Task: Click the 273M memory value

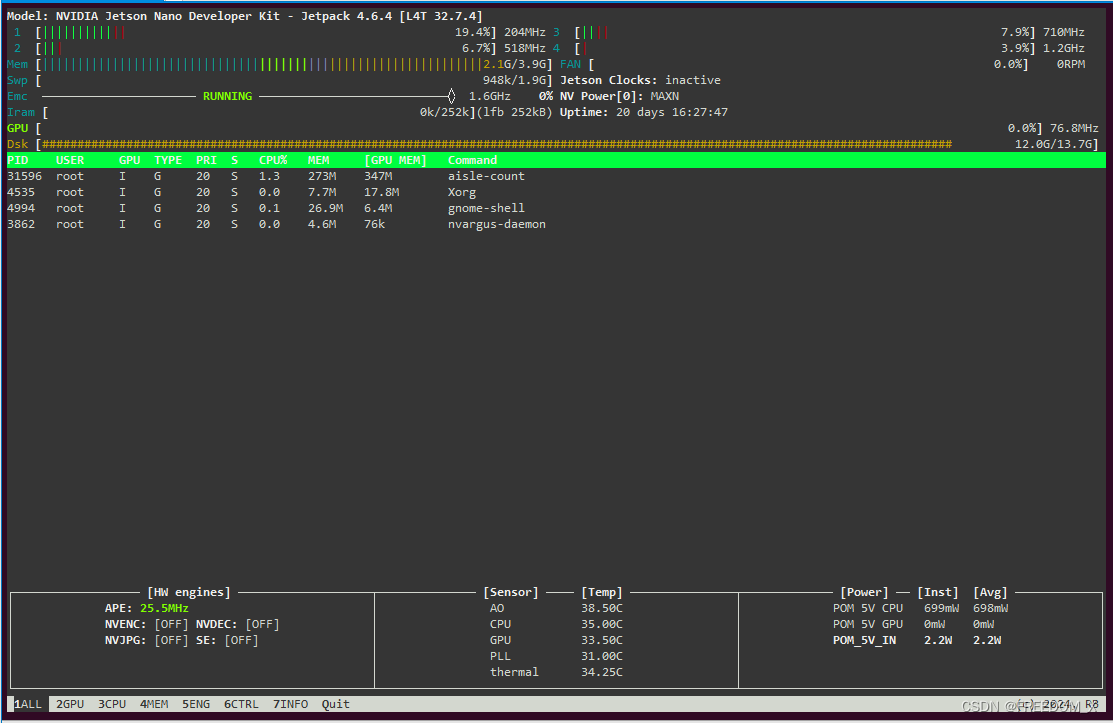Action: 322,176
